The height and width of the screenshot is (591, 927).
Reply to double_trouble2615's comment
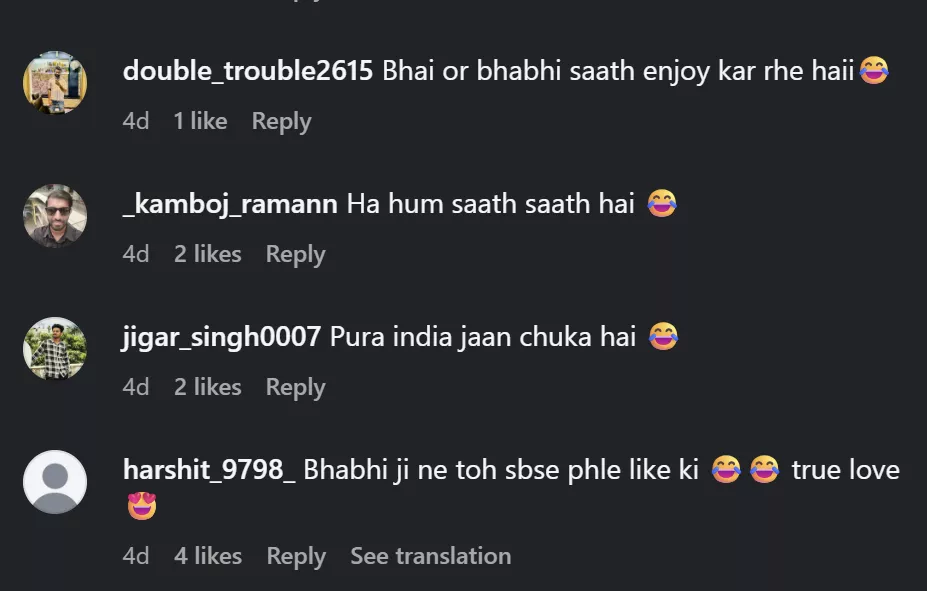tap(281, 121)
